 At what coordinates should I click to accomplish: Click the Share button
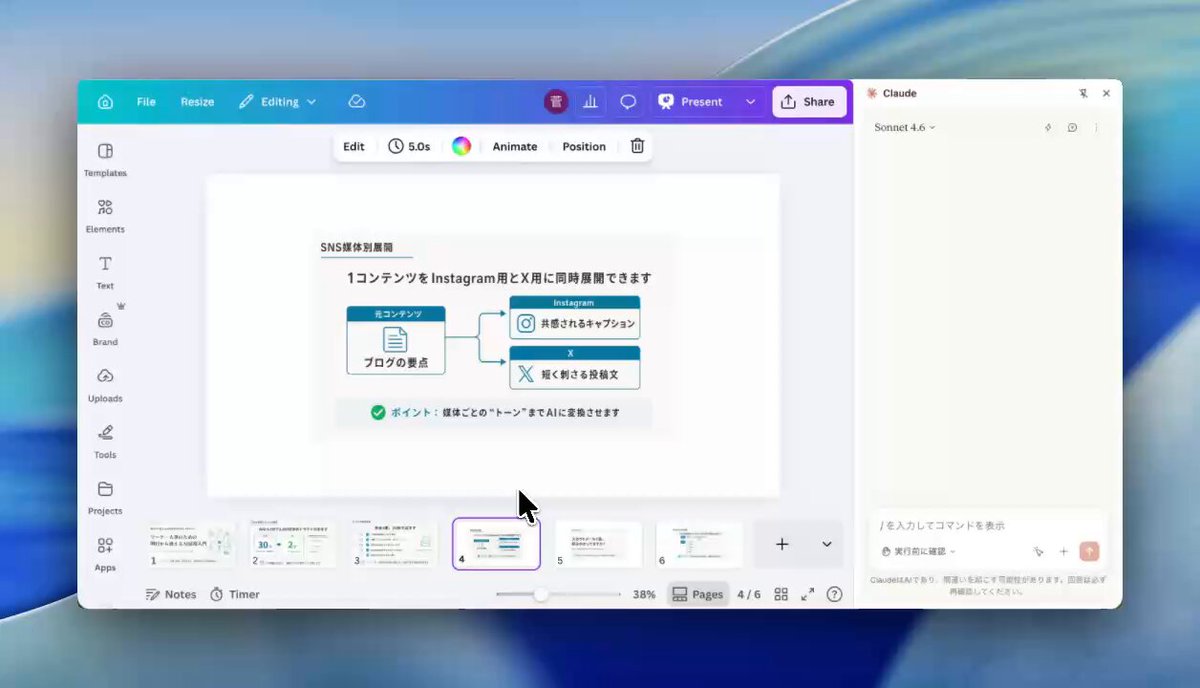click(x=808, y=102)
